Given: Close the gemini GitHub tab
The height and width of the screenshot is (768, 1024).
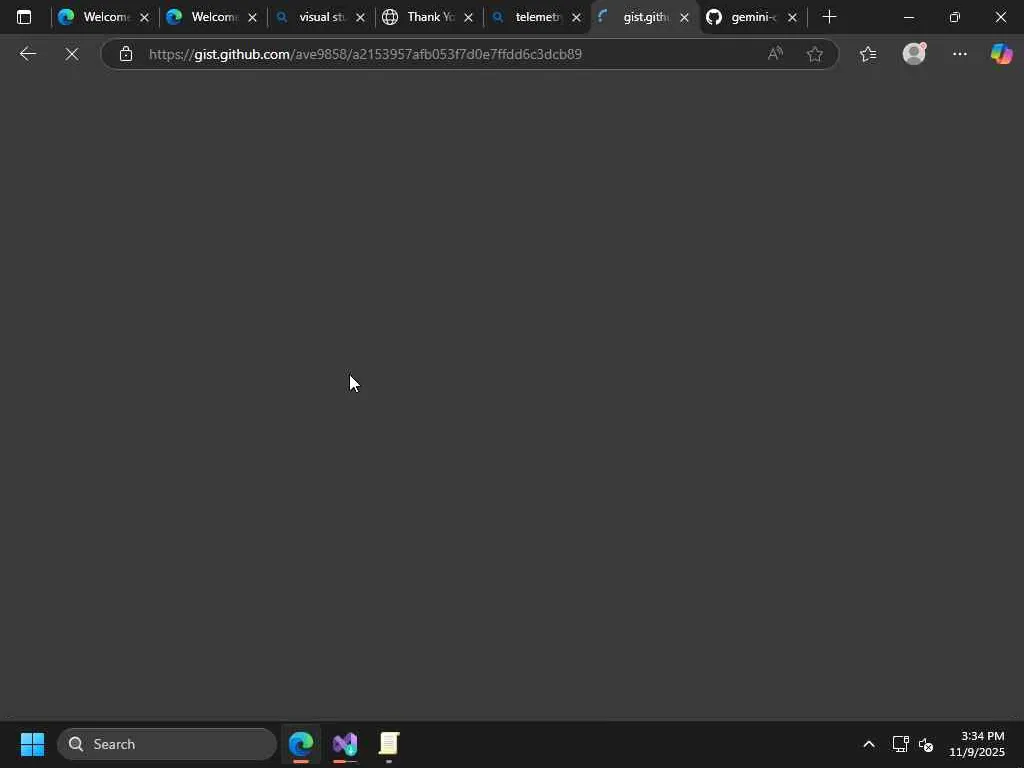Looking at the screenshot, I should [792, 18].
